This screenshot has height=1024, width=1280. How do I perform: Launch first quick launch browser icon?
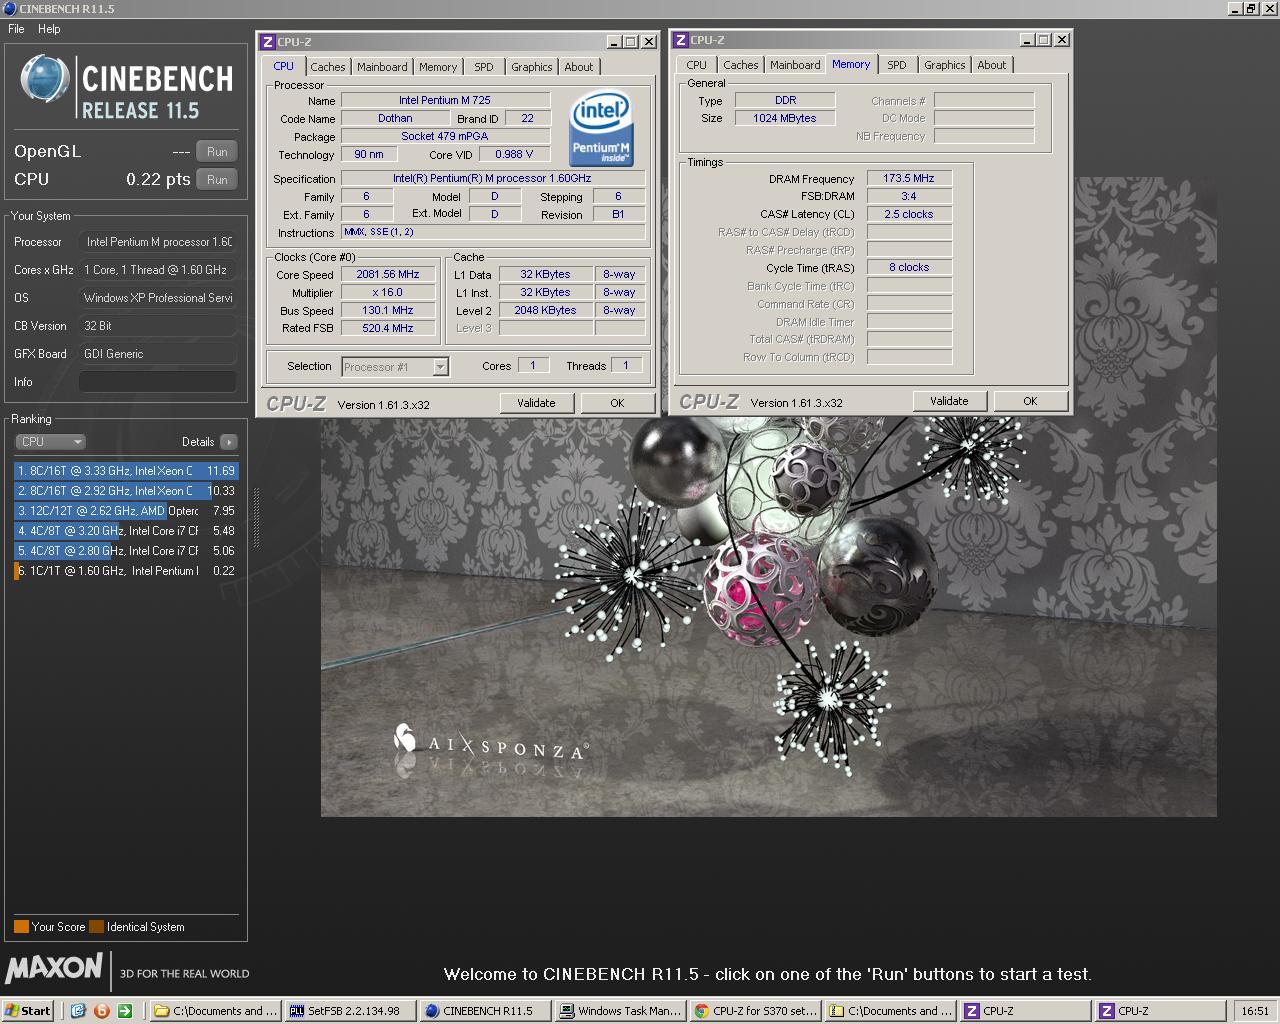pyautogui.click(x=78, y=1011)
